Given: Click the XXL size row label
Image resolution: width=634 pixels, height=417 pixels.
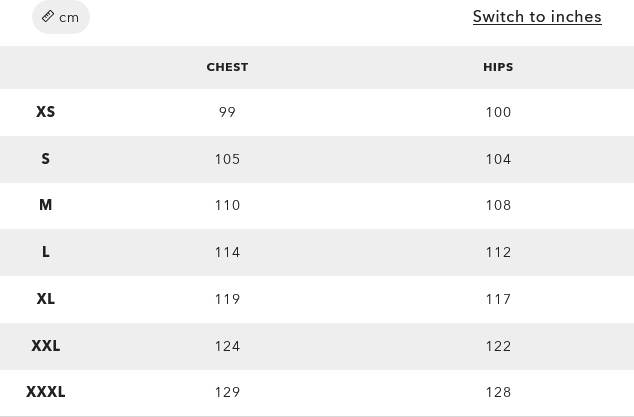Looking at the screenshot, I should pos(46,346).
